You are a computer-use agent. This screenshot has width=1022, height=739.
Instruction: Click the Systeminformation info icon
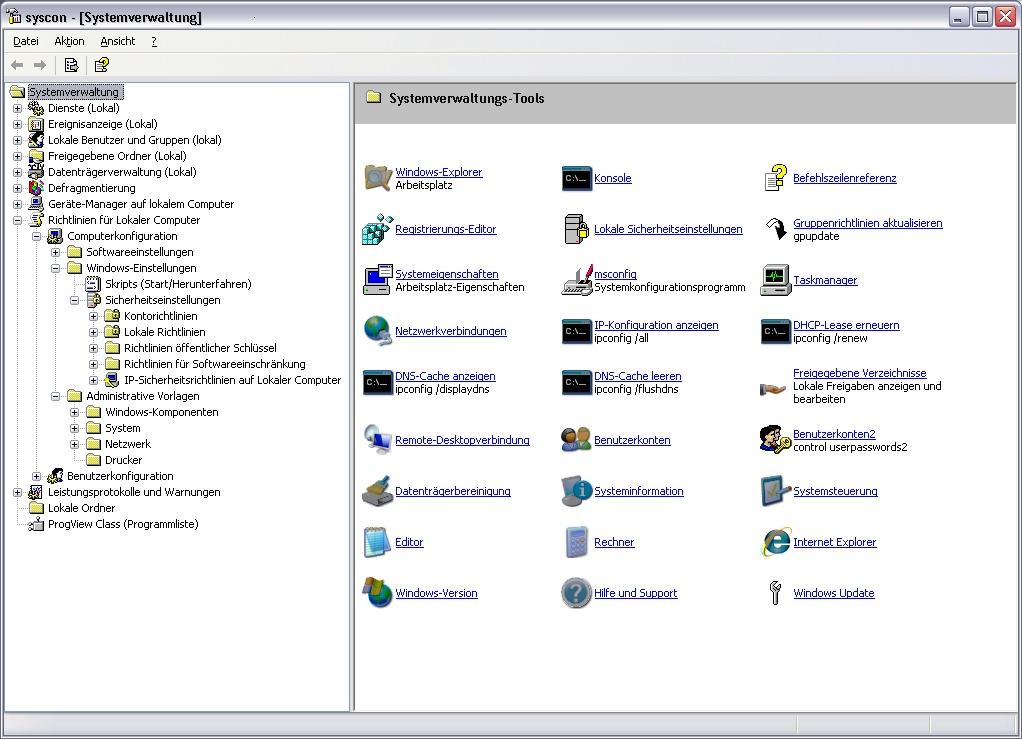tap(576, 491)
